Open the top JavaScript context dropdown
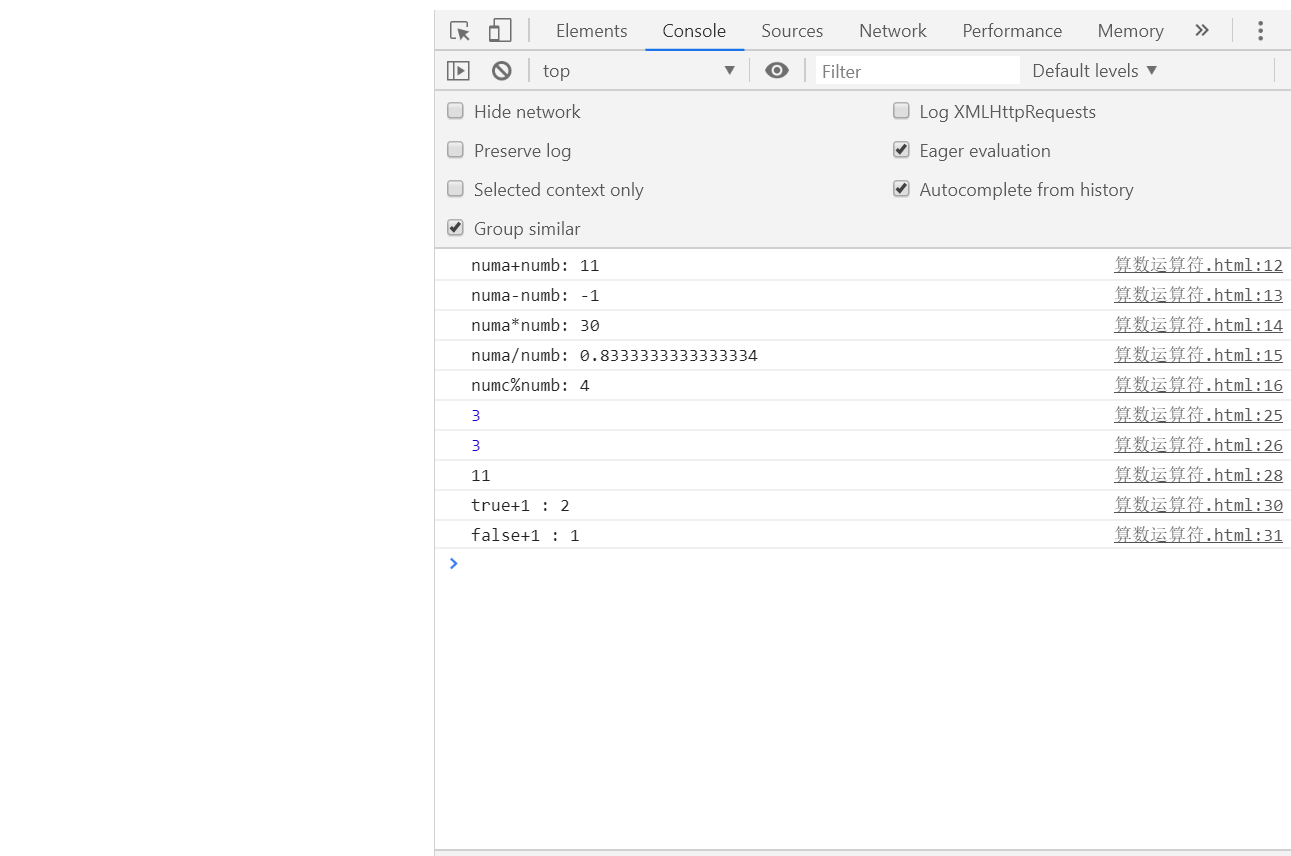This screenshot has width=1291, height=856. point(639,71)
